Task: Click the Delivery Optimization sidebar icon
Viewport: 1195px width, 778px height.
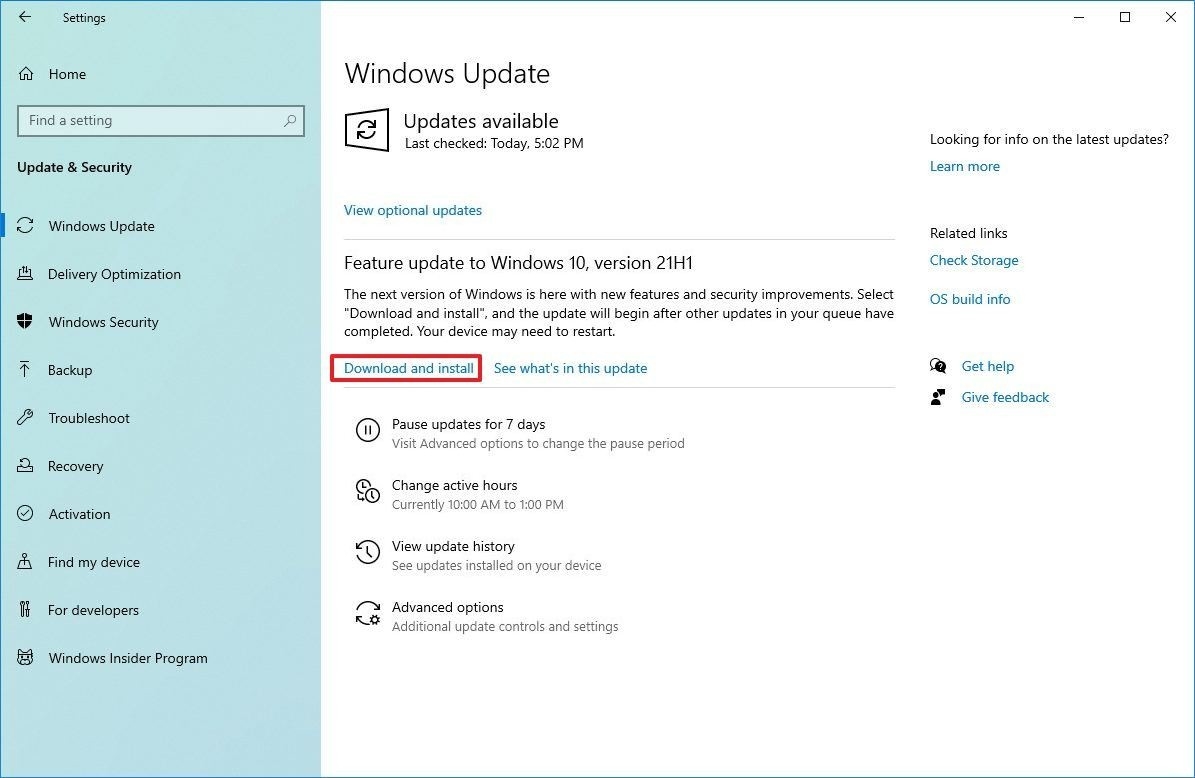Action: pyautogui.click(x=25, y=274)
